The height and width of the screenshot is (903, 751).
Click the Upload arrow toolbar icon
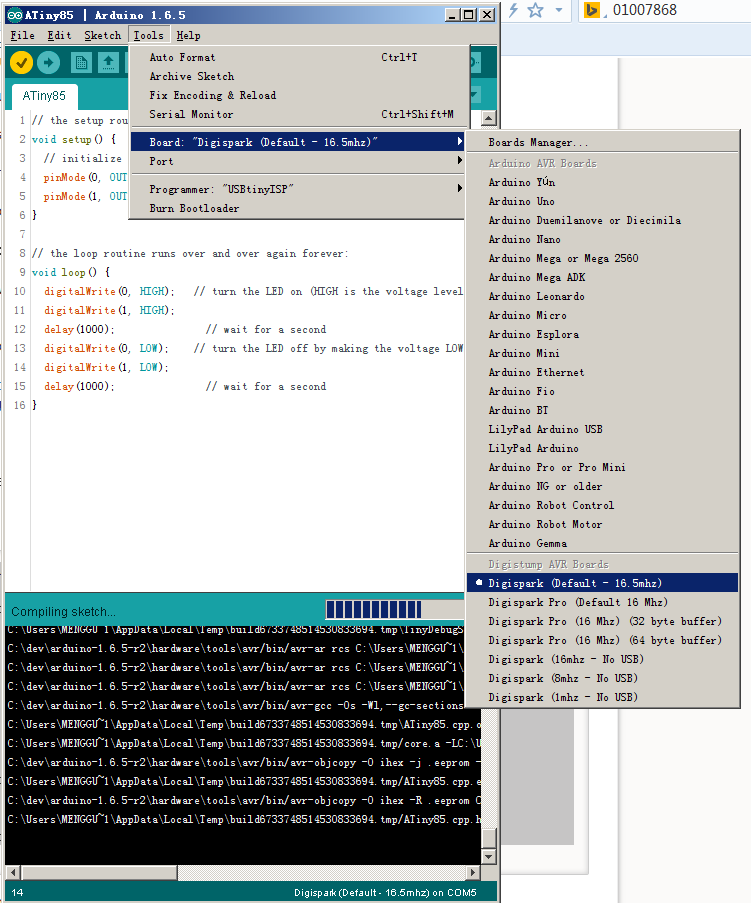point(48,62)
